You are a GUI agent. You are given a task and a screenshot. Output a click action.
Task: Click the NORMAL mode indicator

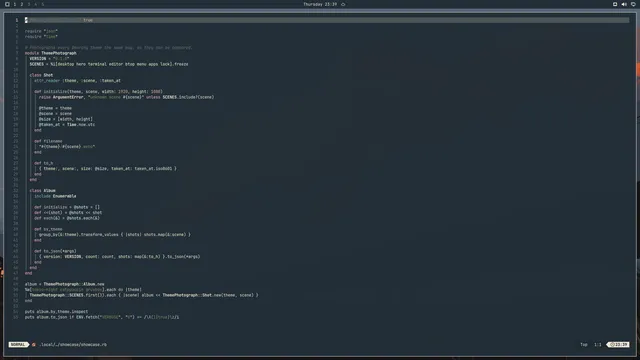click(x=18, y=344)
